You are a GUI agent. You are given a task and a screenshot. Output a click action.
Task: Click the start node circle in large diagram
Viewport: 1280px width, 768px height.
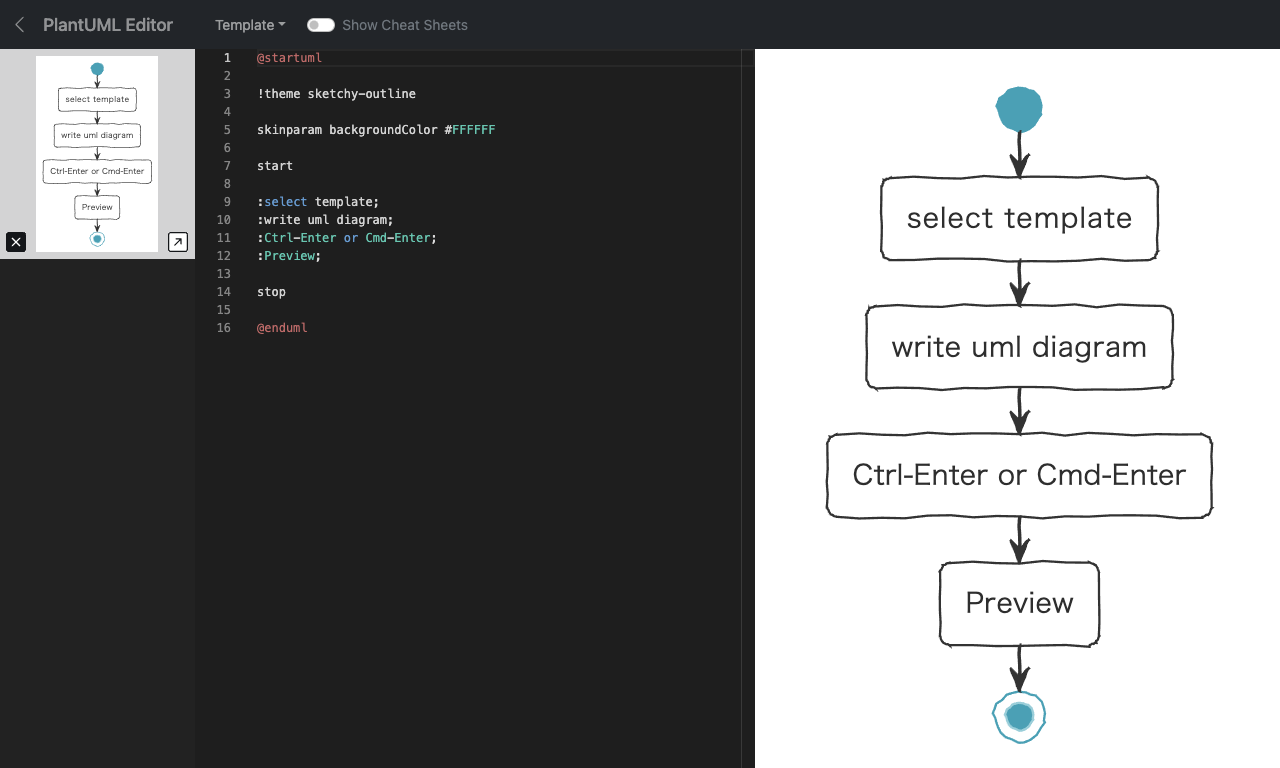[x=1019, y=110]
